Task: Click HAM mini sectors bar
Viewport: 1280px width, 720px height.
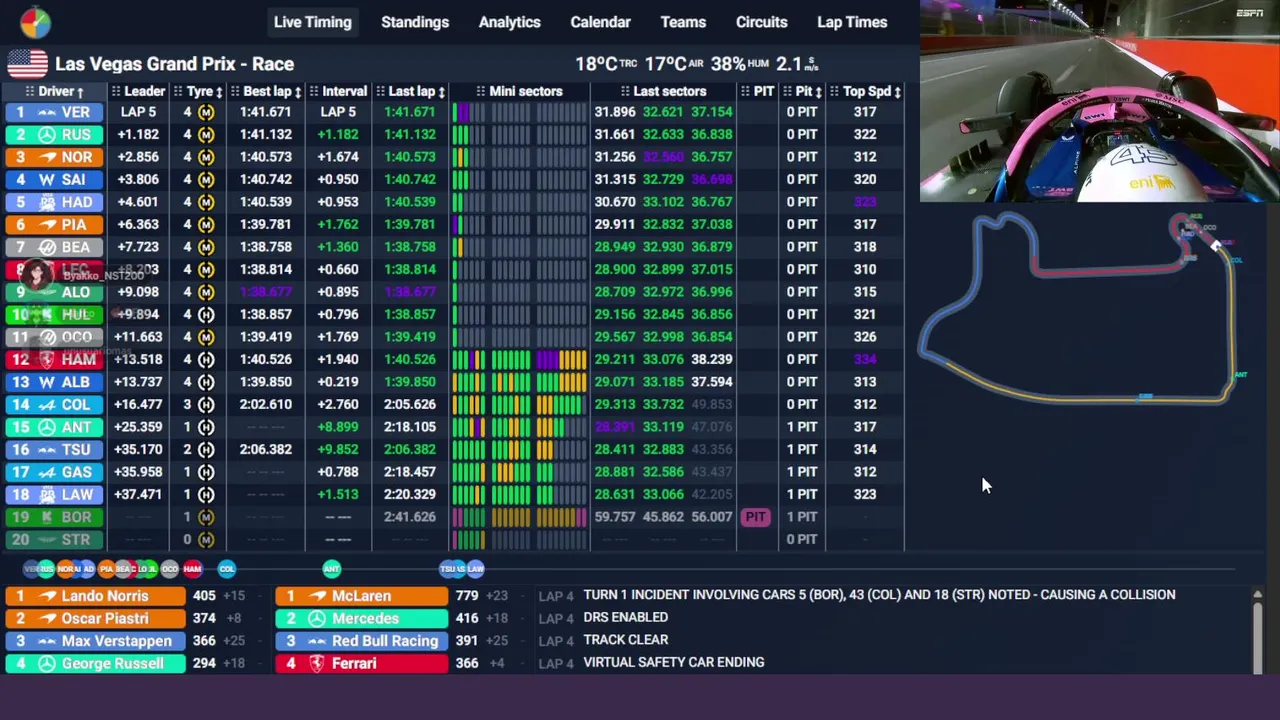Action: 519,359
